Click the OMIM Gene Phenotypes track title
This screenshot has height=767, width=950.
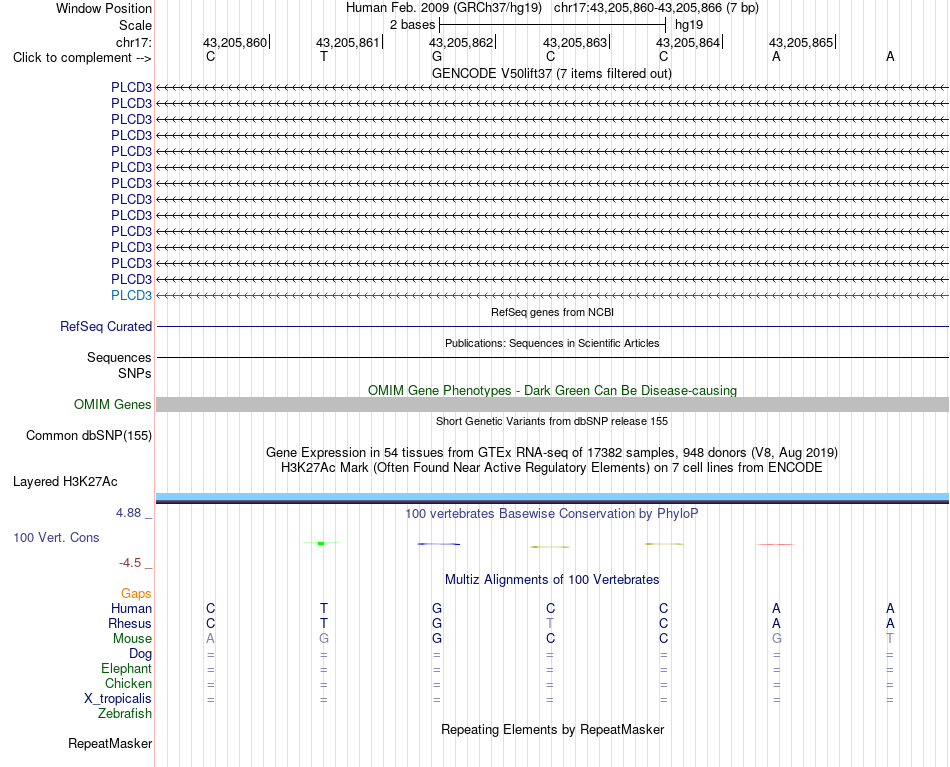tap(552, 390)
